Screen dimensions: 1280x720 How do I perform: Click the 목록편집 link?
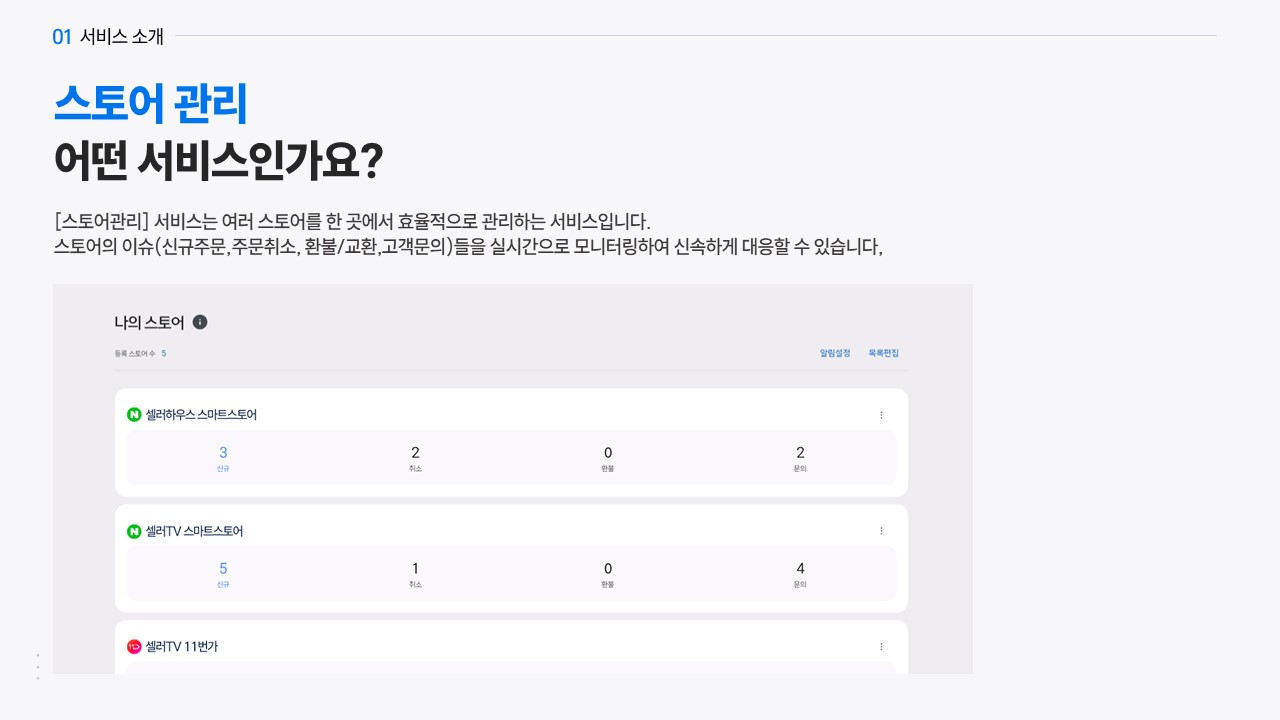tap(883, 353)
